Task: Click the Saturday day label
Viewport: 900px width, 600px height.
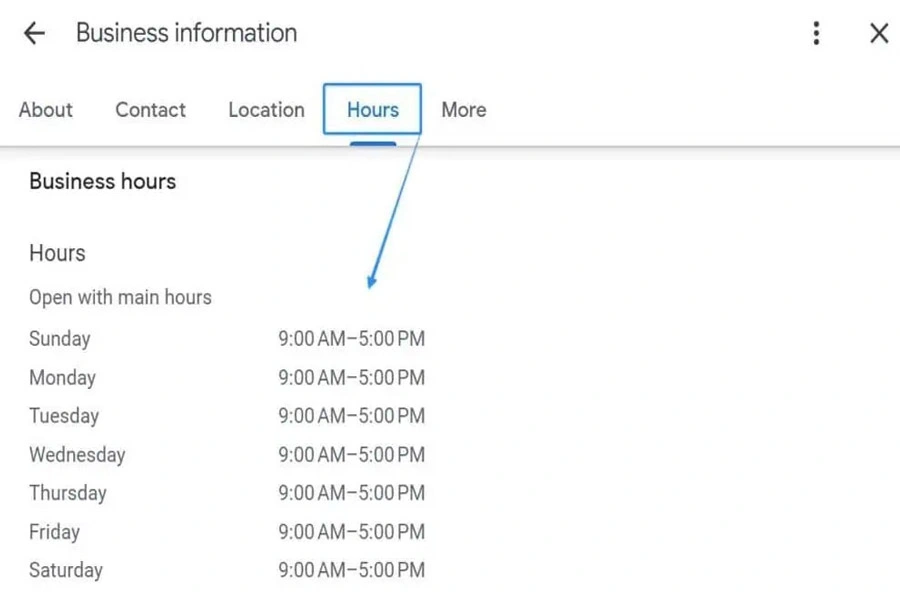Action: click(65, 570)
